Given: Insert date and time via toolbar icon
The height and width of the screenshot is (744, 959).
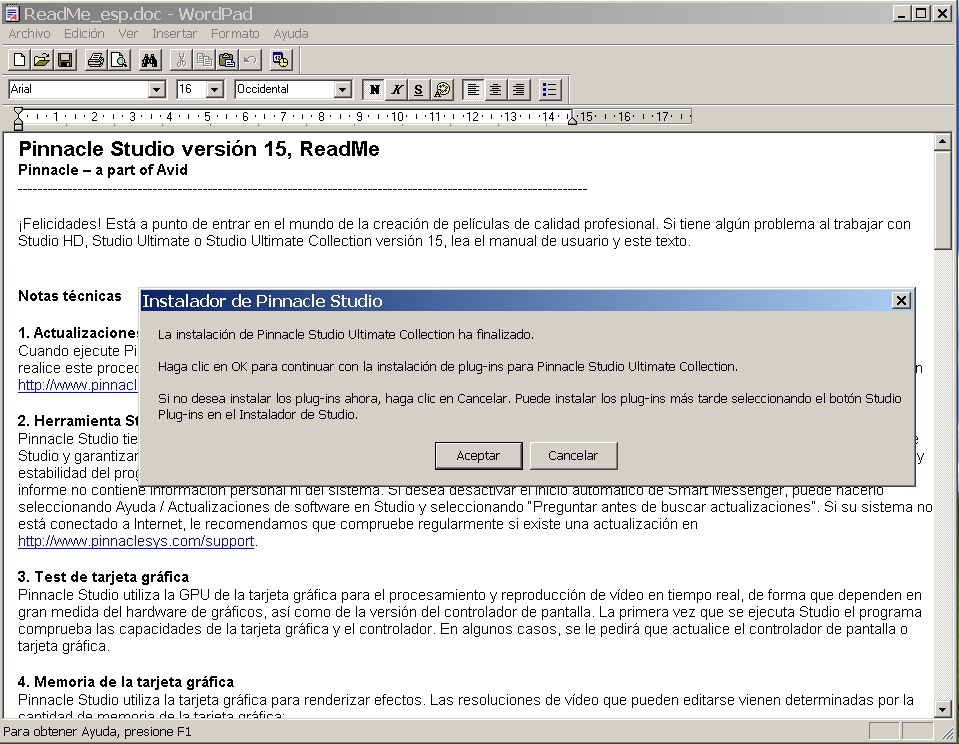Looking at the screenshot, I should 281,60.
